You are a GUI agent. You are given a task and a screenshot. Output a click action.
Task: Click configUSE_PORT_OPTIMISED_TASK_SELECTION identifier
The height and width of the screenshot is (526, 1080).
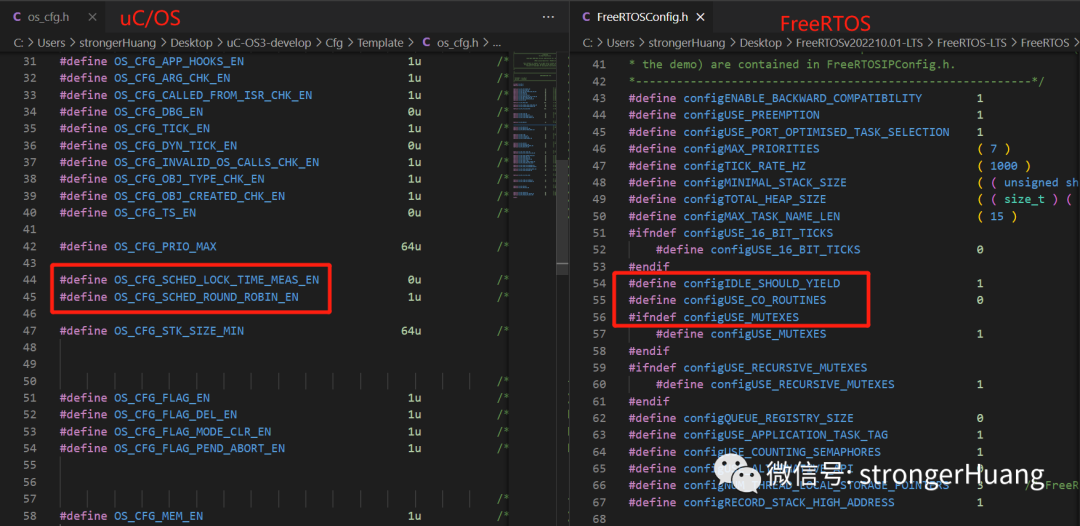coord(816,132)
